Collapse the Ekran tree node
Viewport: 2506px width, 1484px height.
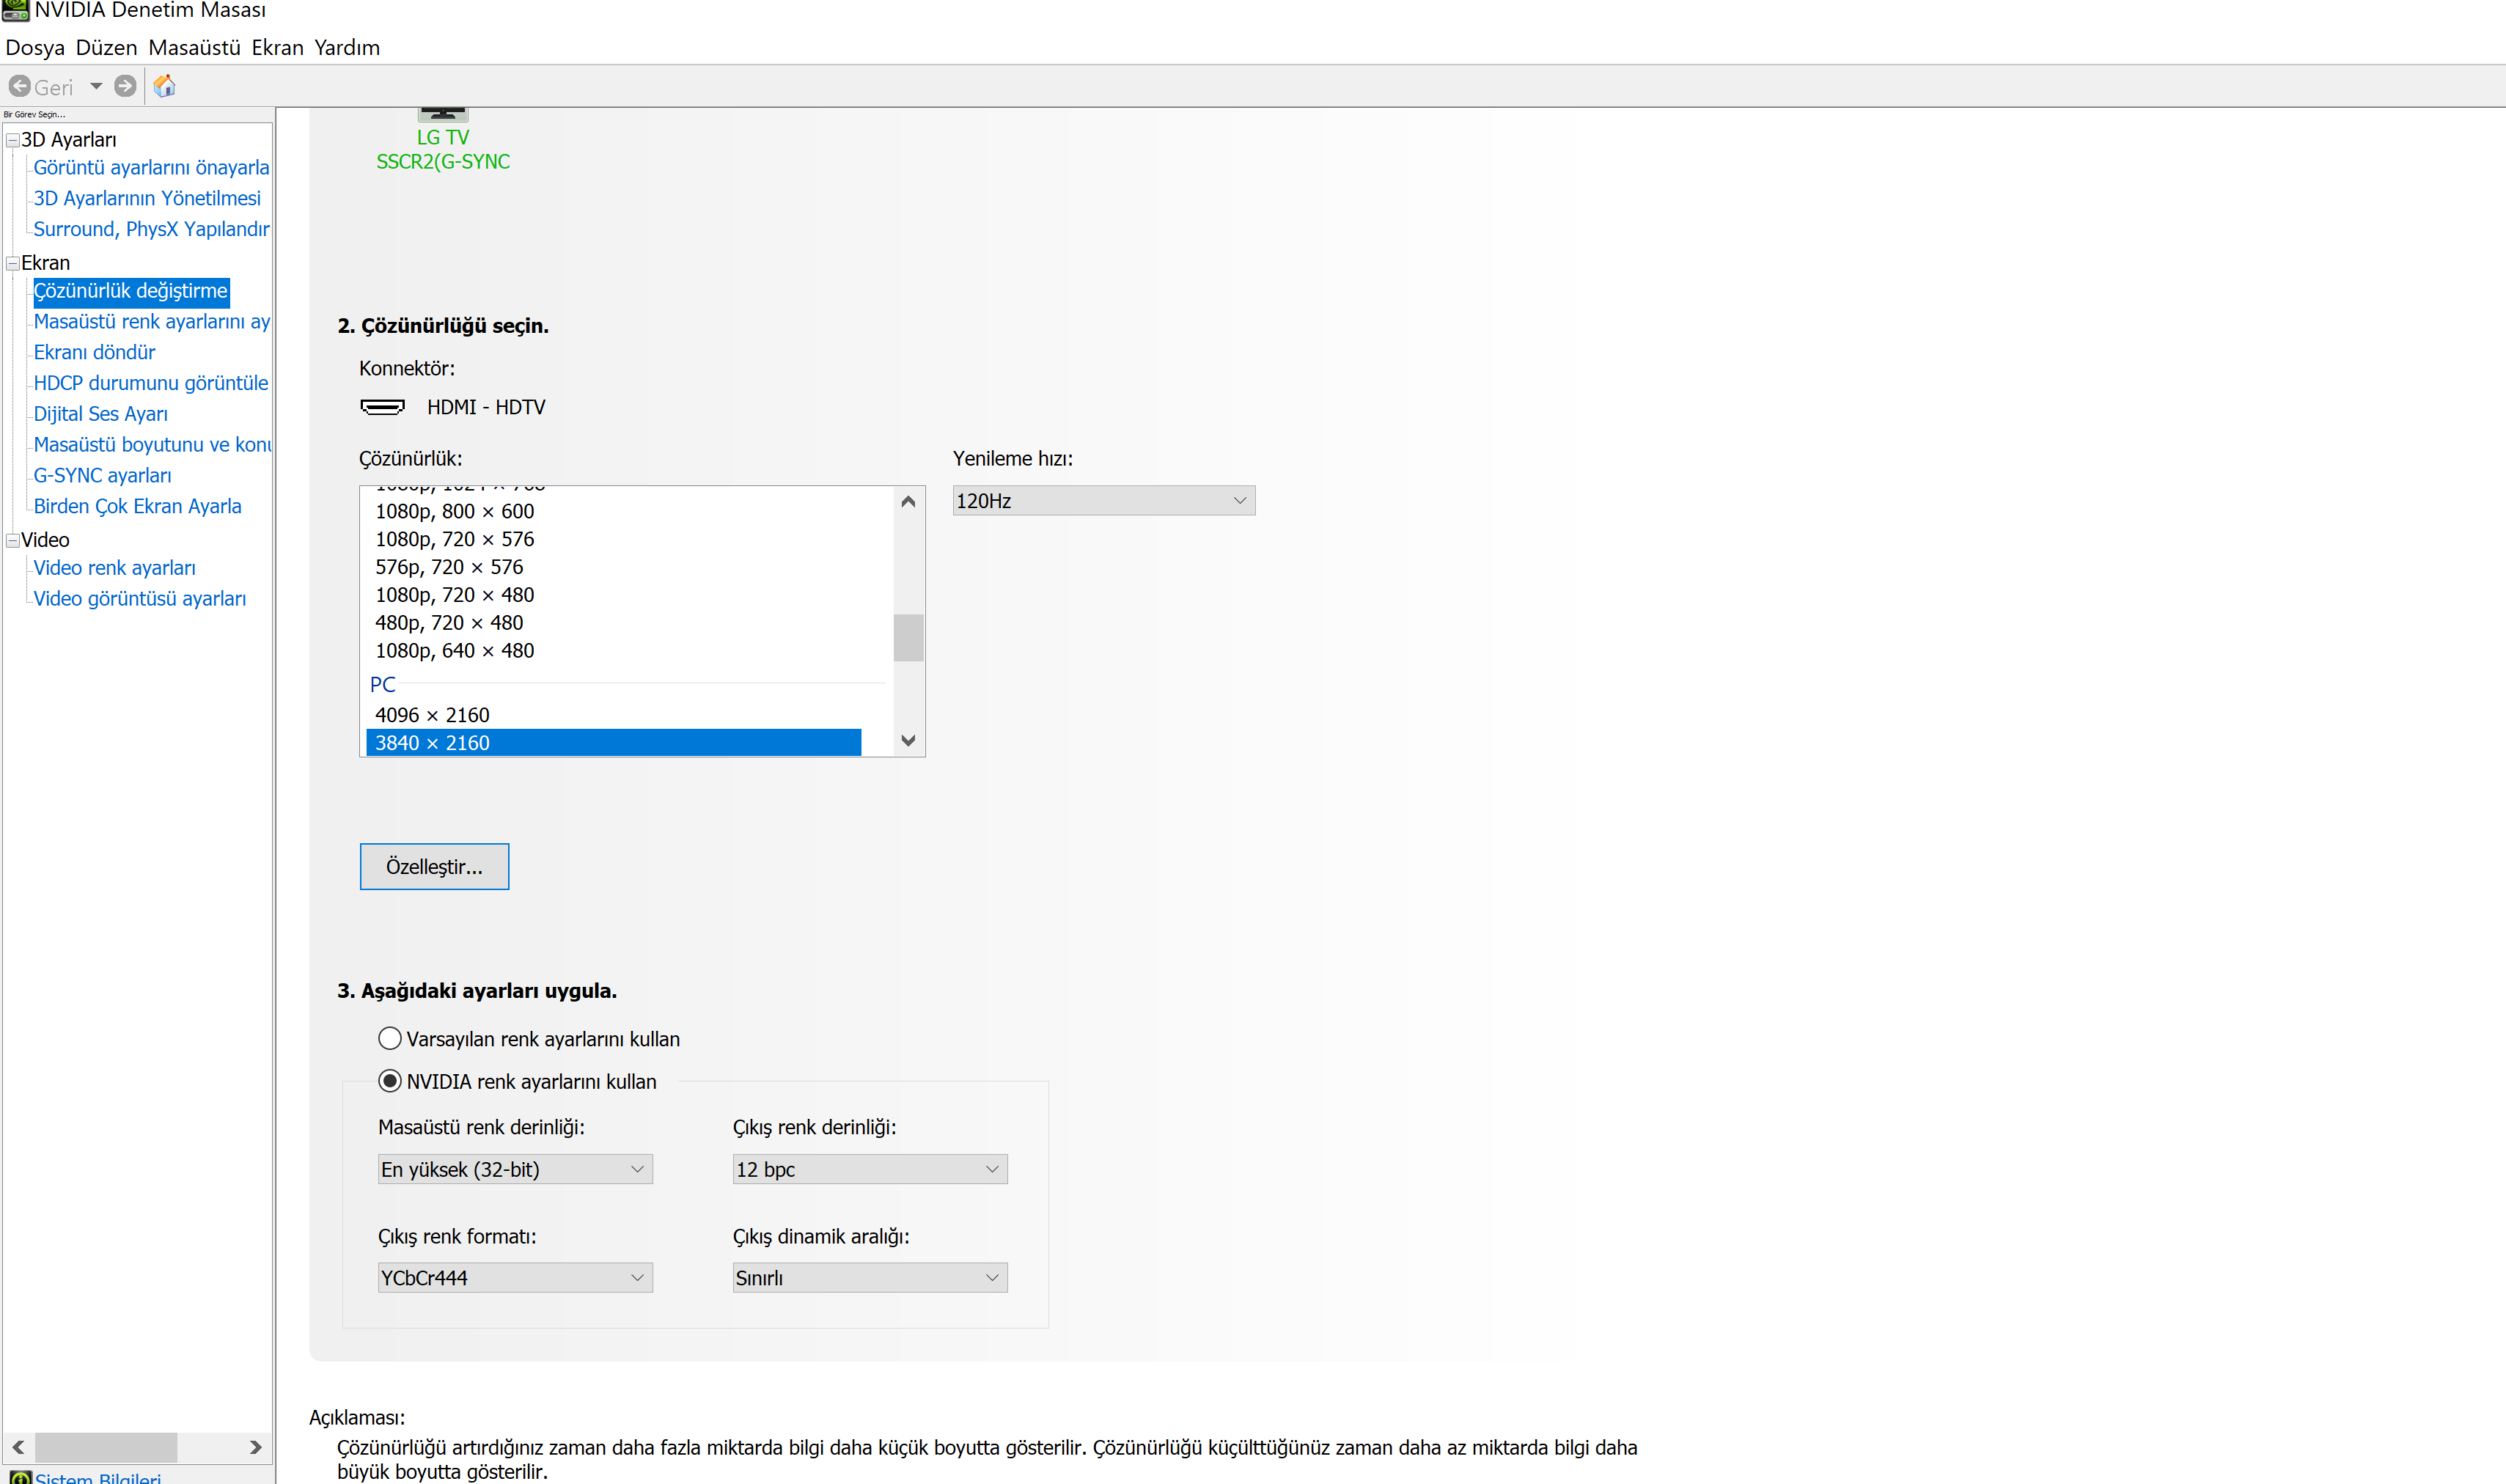click(x=13, y=263)
